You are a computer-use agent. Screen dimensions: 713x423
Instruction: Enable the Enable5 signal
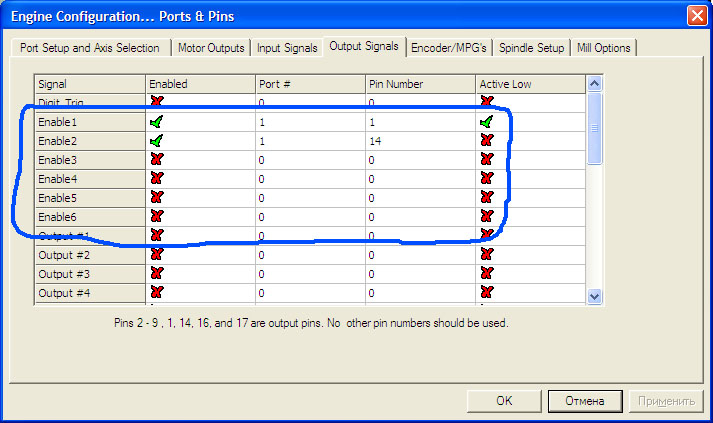157,198
